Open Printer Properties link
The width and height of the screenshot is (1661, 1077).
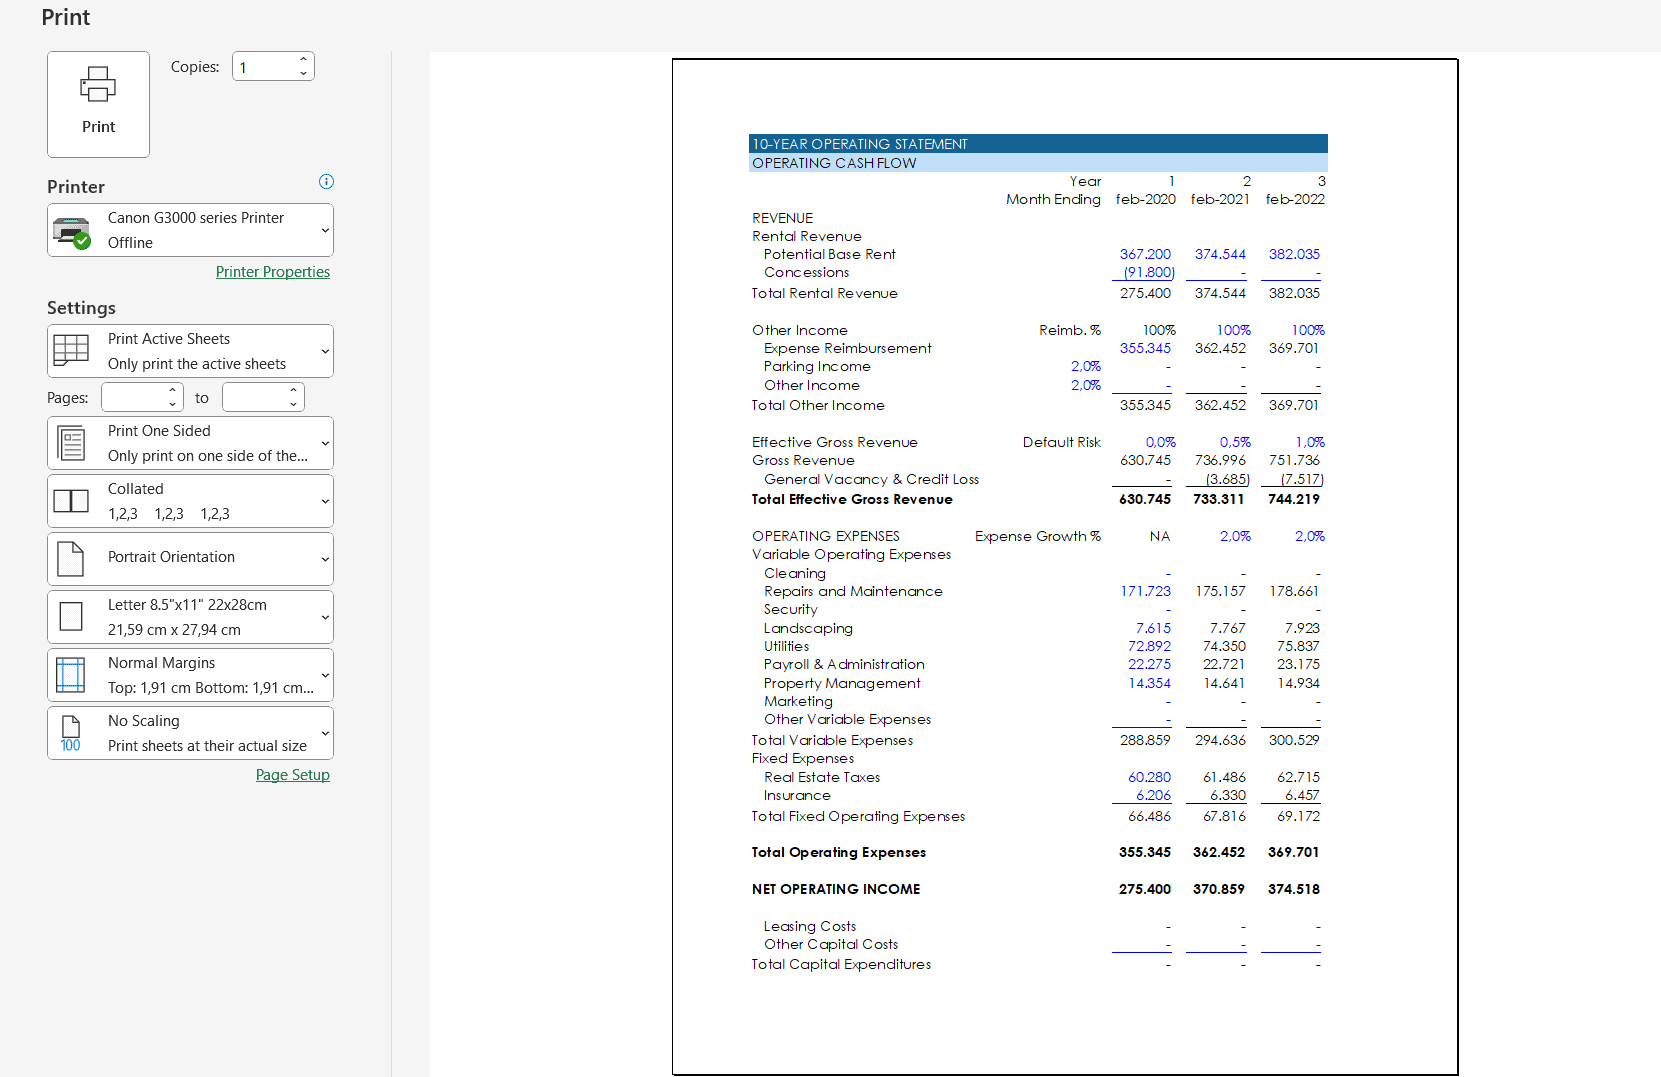[272, 272]
